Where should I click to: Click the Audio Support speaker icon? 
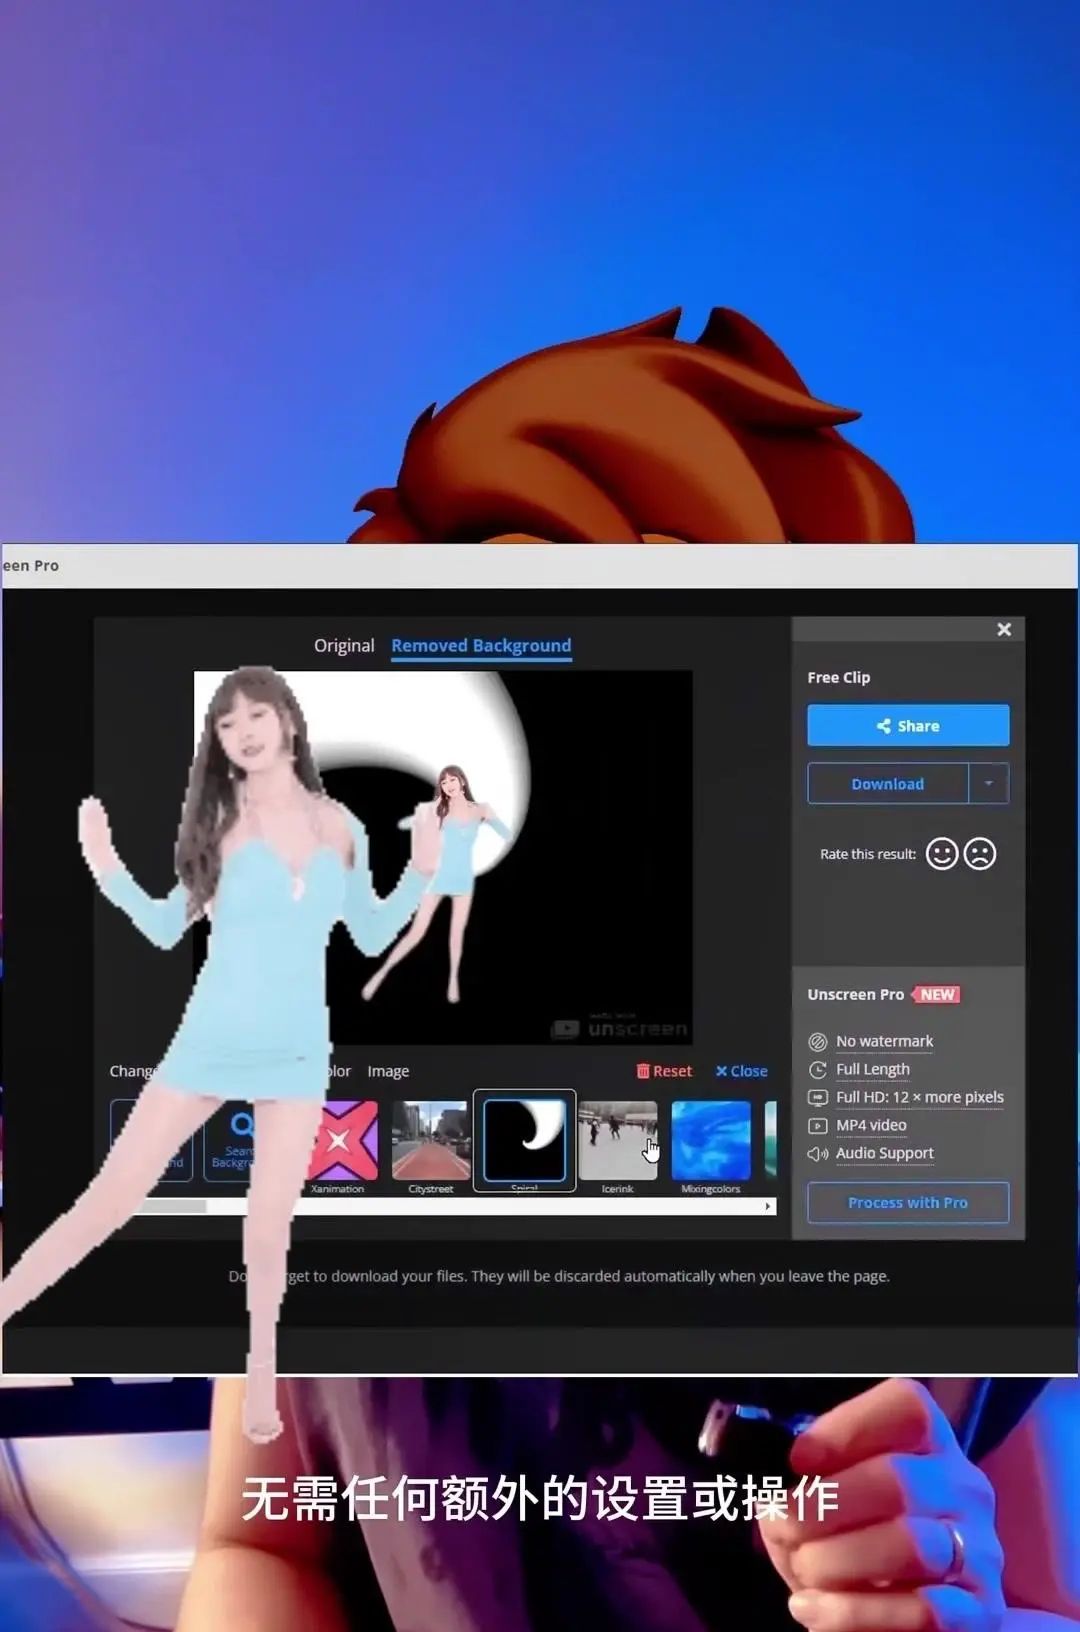click(817, 1154)
